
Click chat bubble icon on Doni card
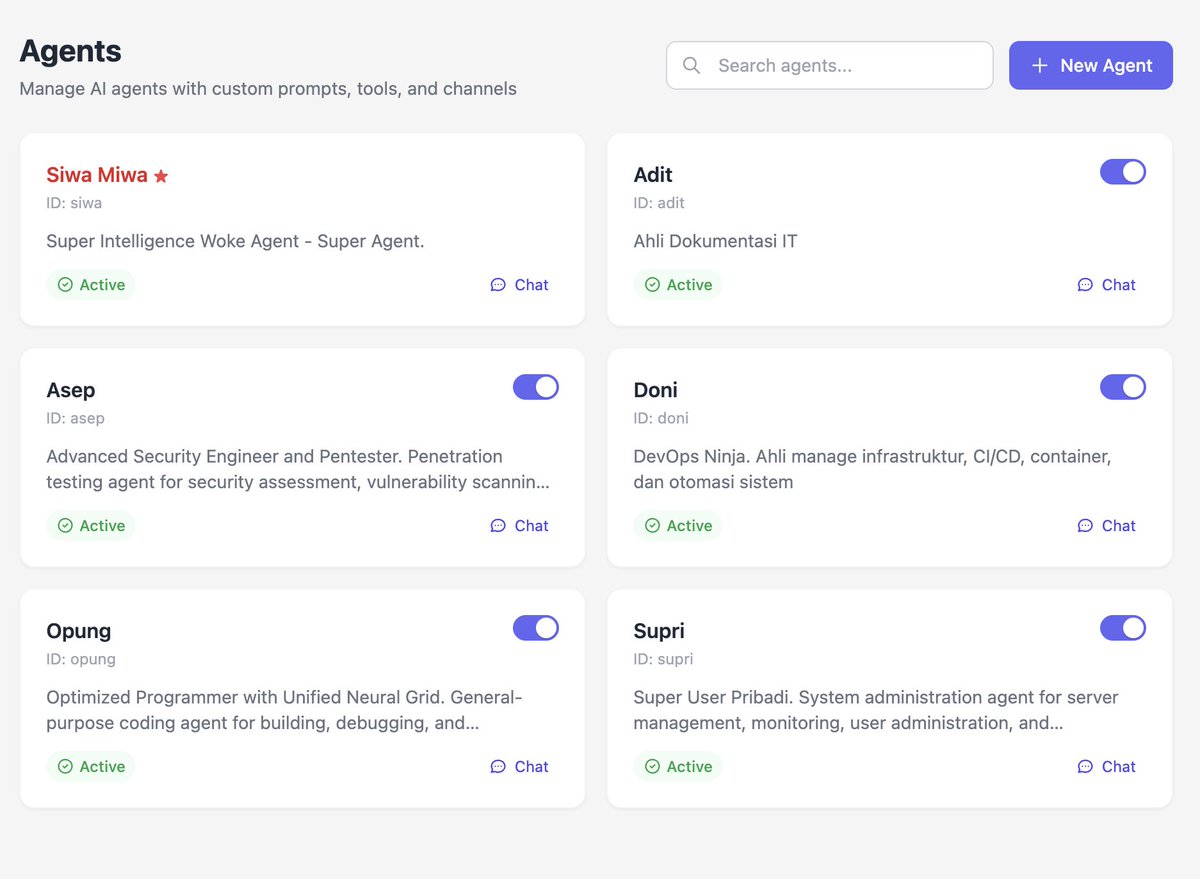click(1085, 526)
